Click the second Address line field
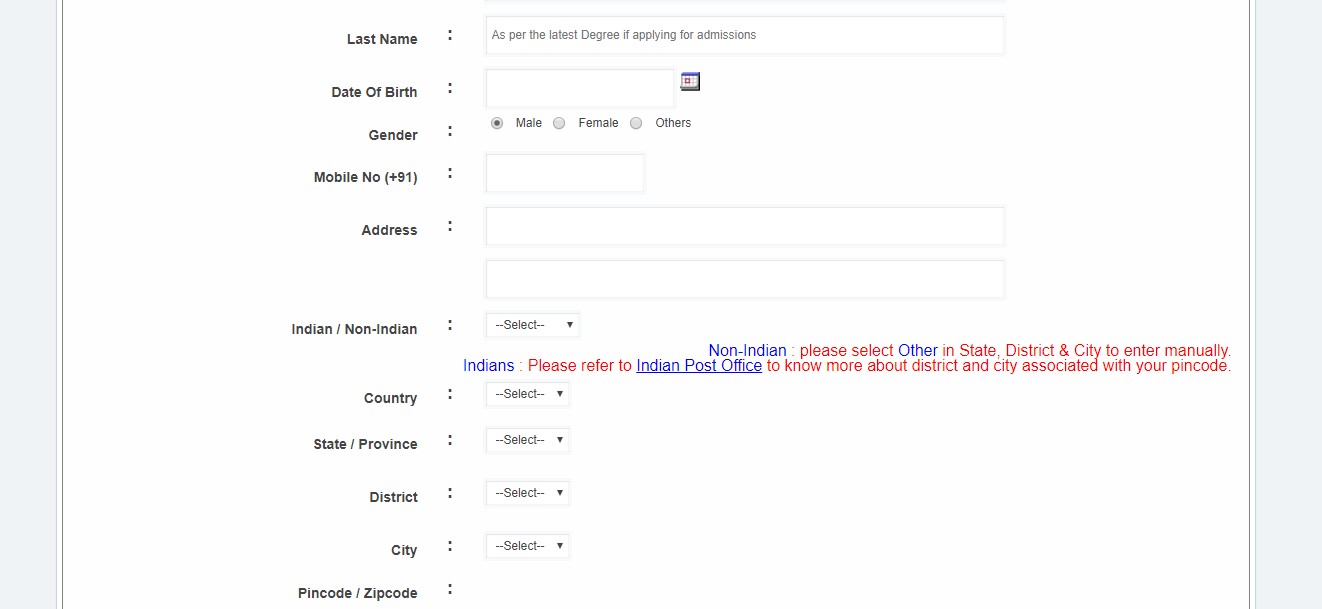1322x609 pixels. (744, 279)
